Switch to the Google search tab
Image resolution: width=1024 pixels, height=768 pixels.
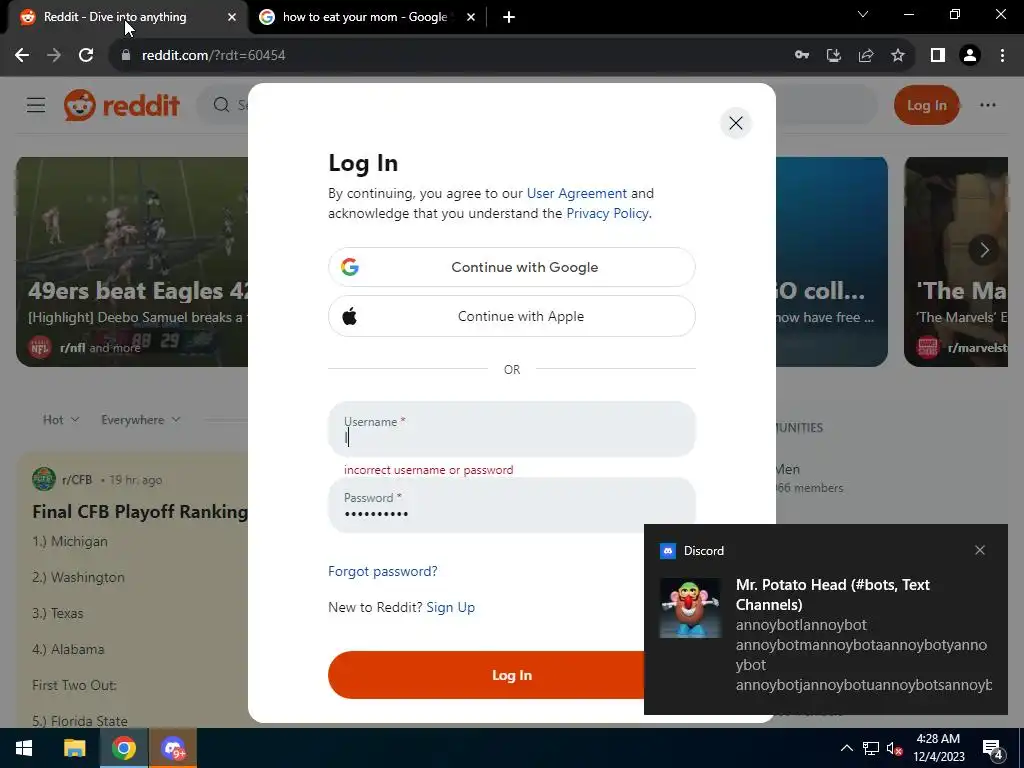tap(366, 17)
